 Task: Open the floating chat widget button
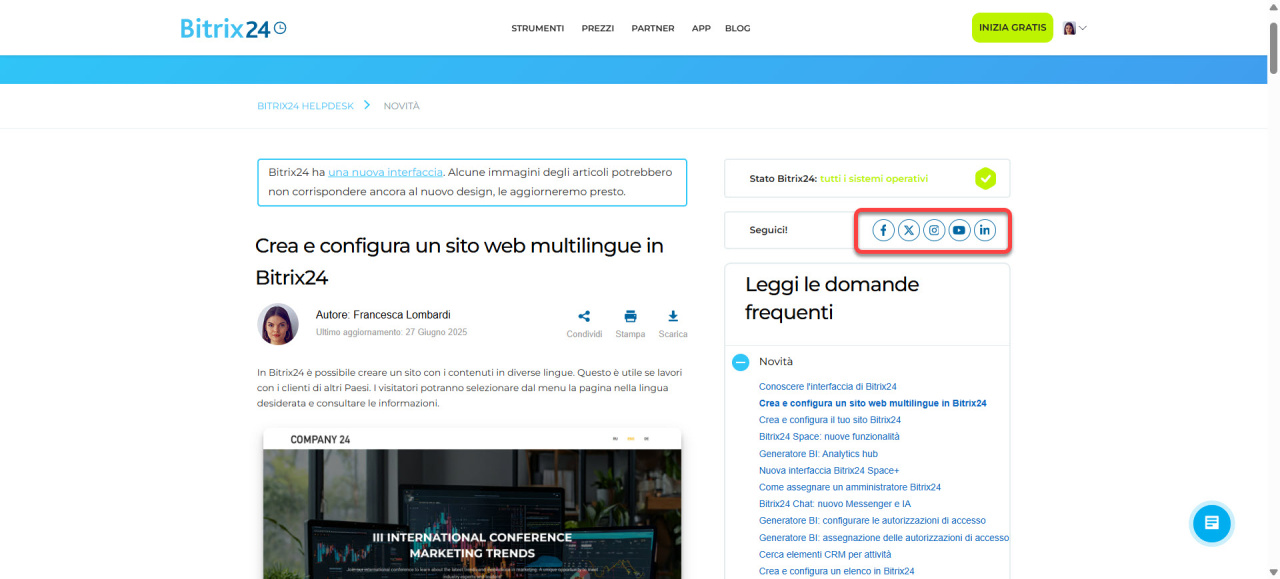point(1212,522)
